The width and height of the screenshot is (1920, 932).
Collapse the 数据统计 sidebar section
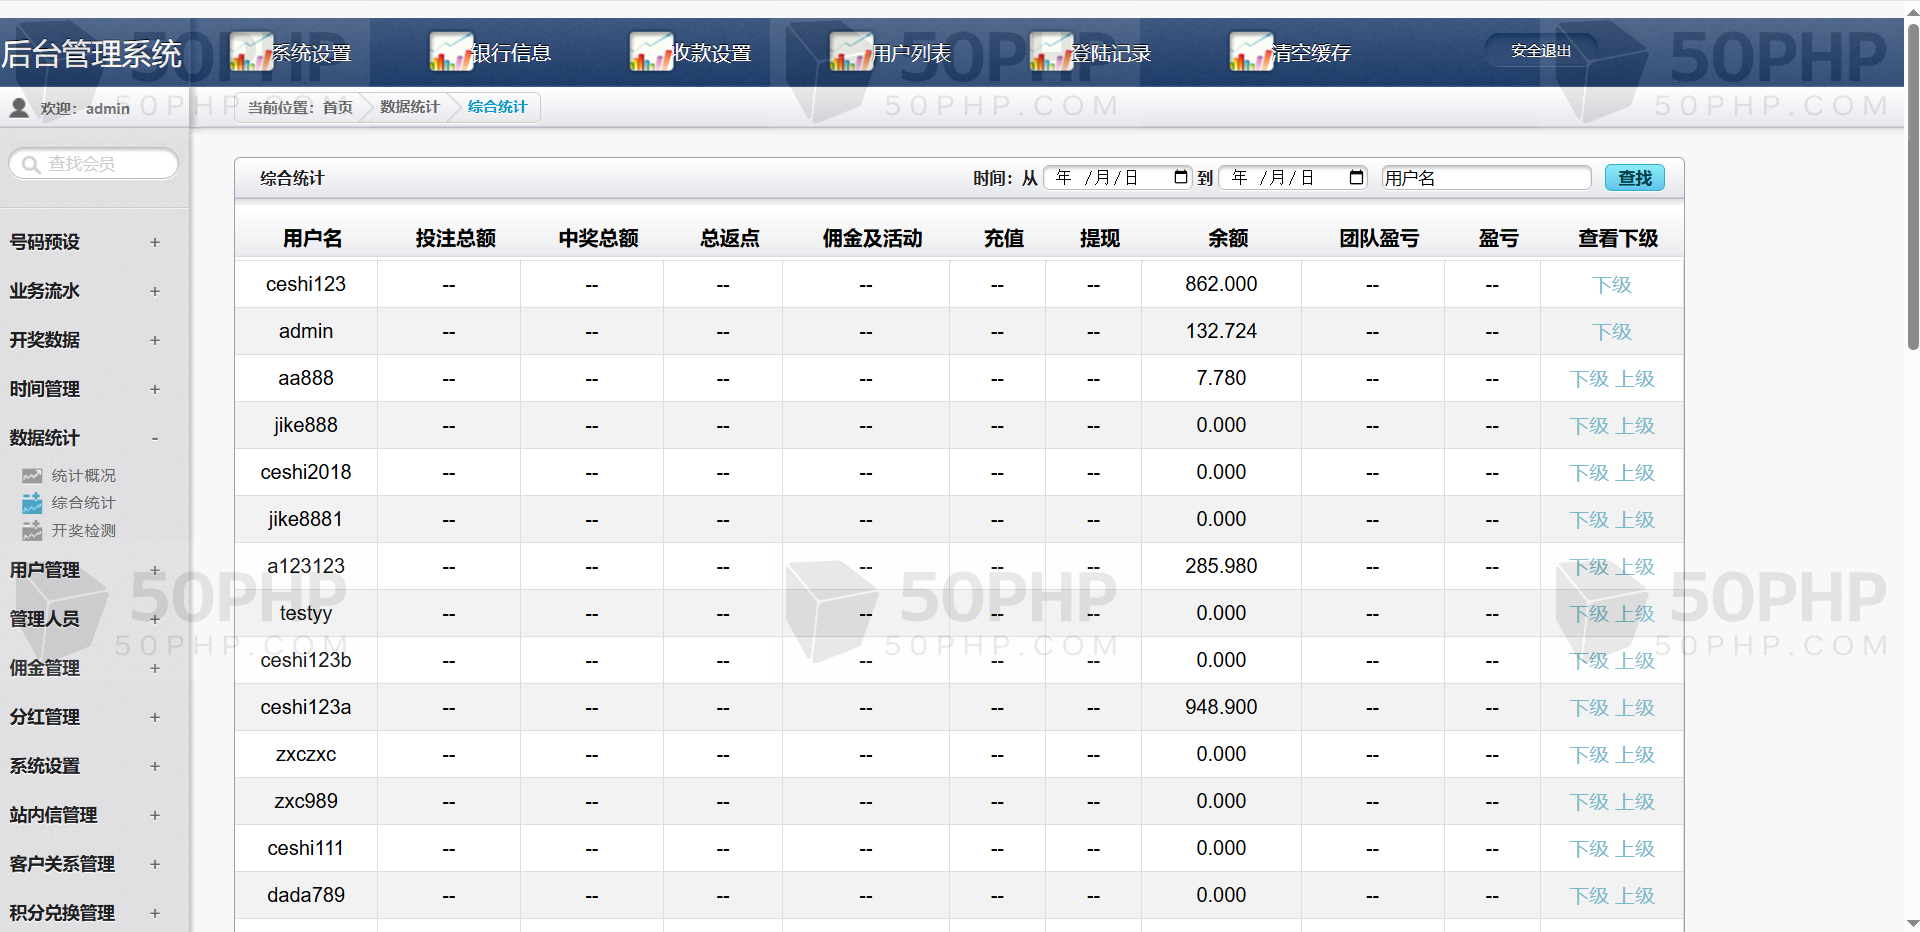click(154, 438)
